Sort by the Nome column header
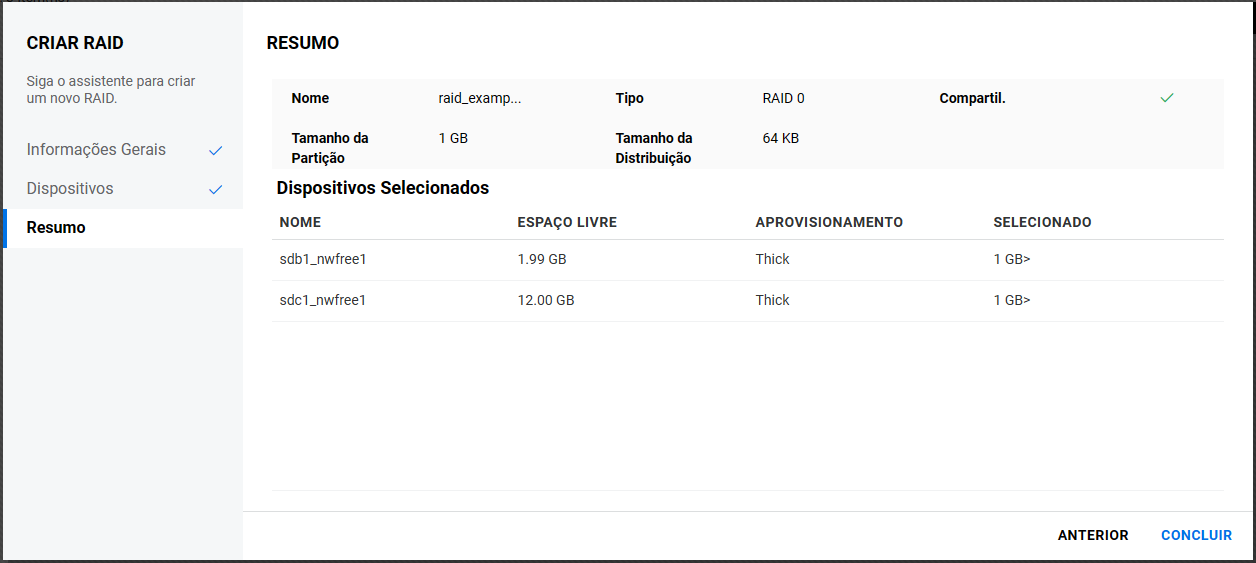 tap(300, 223)
